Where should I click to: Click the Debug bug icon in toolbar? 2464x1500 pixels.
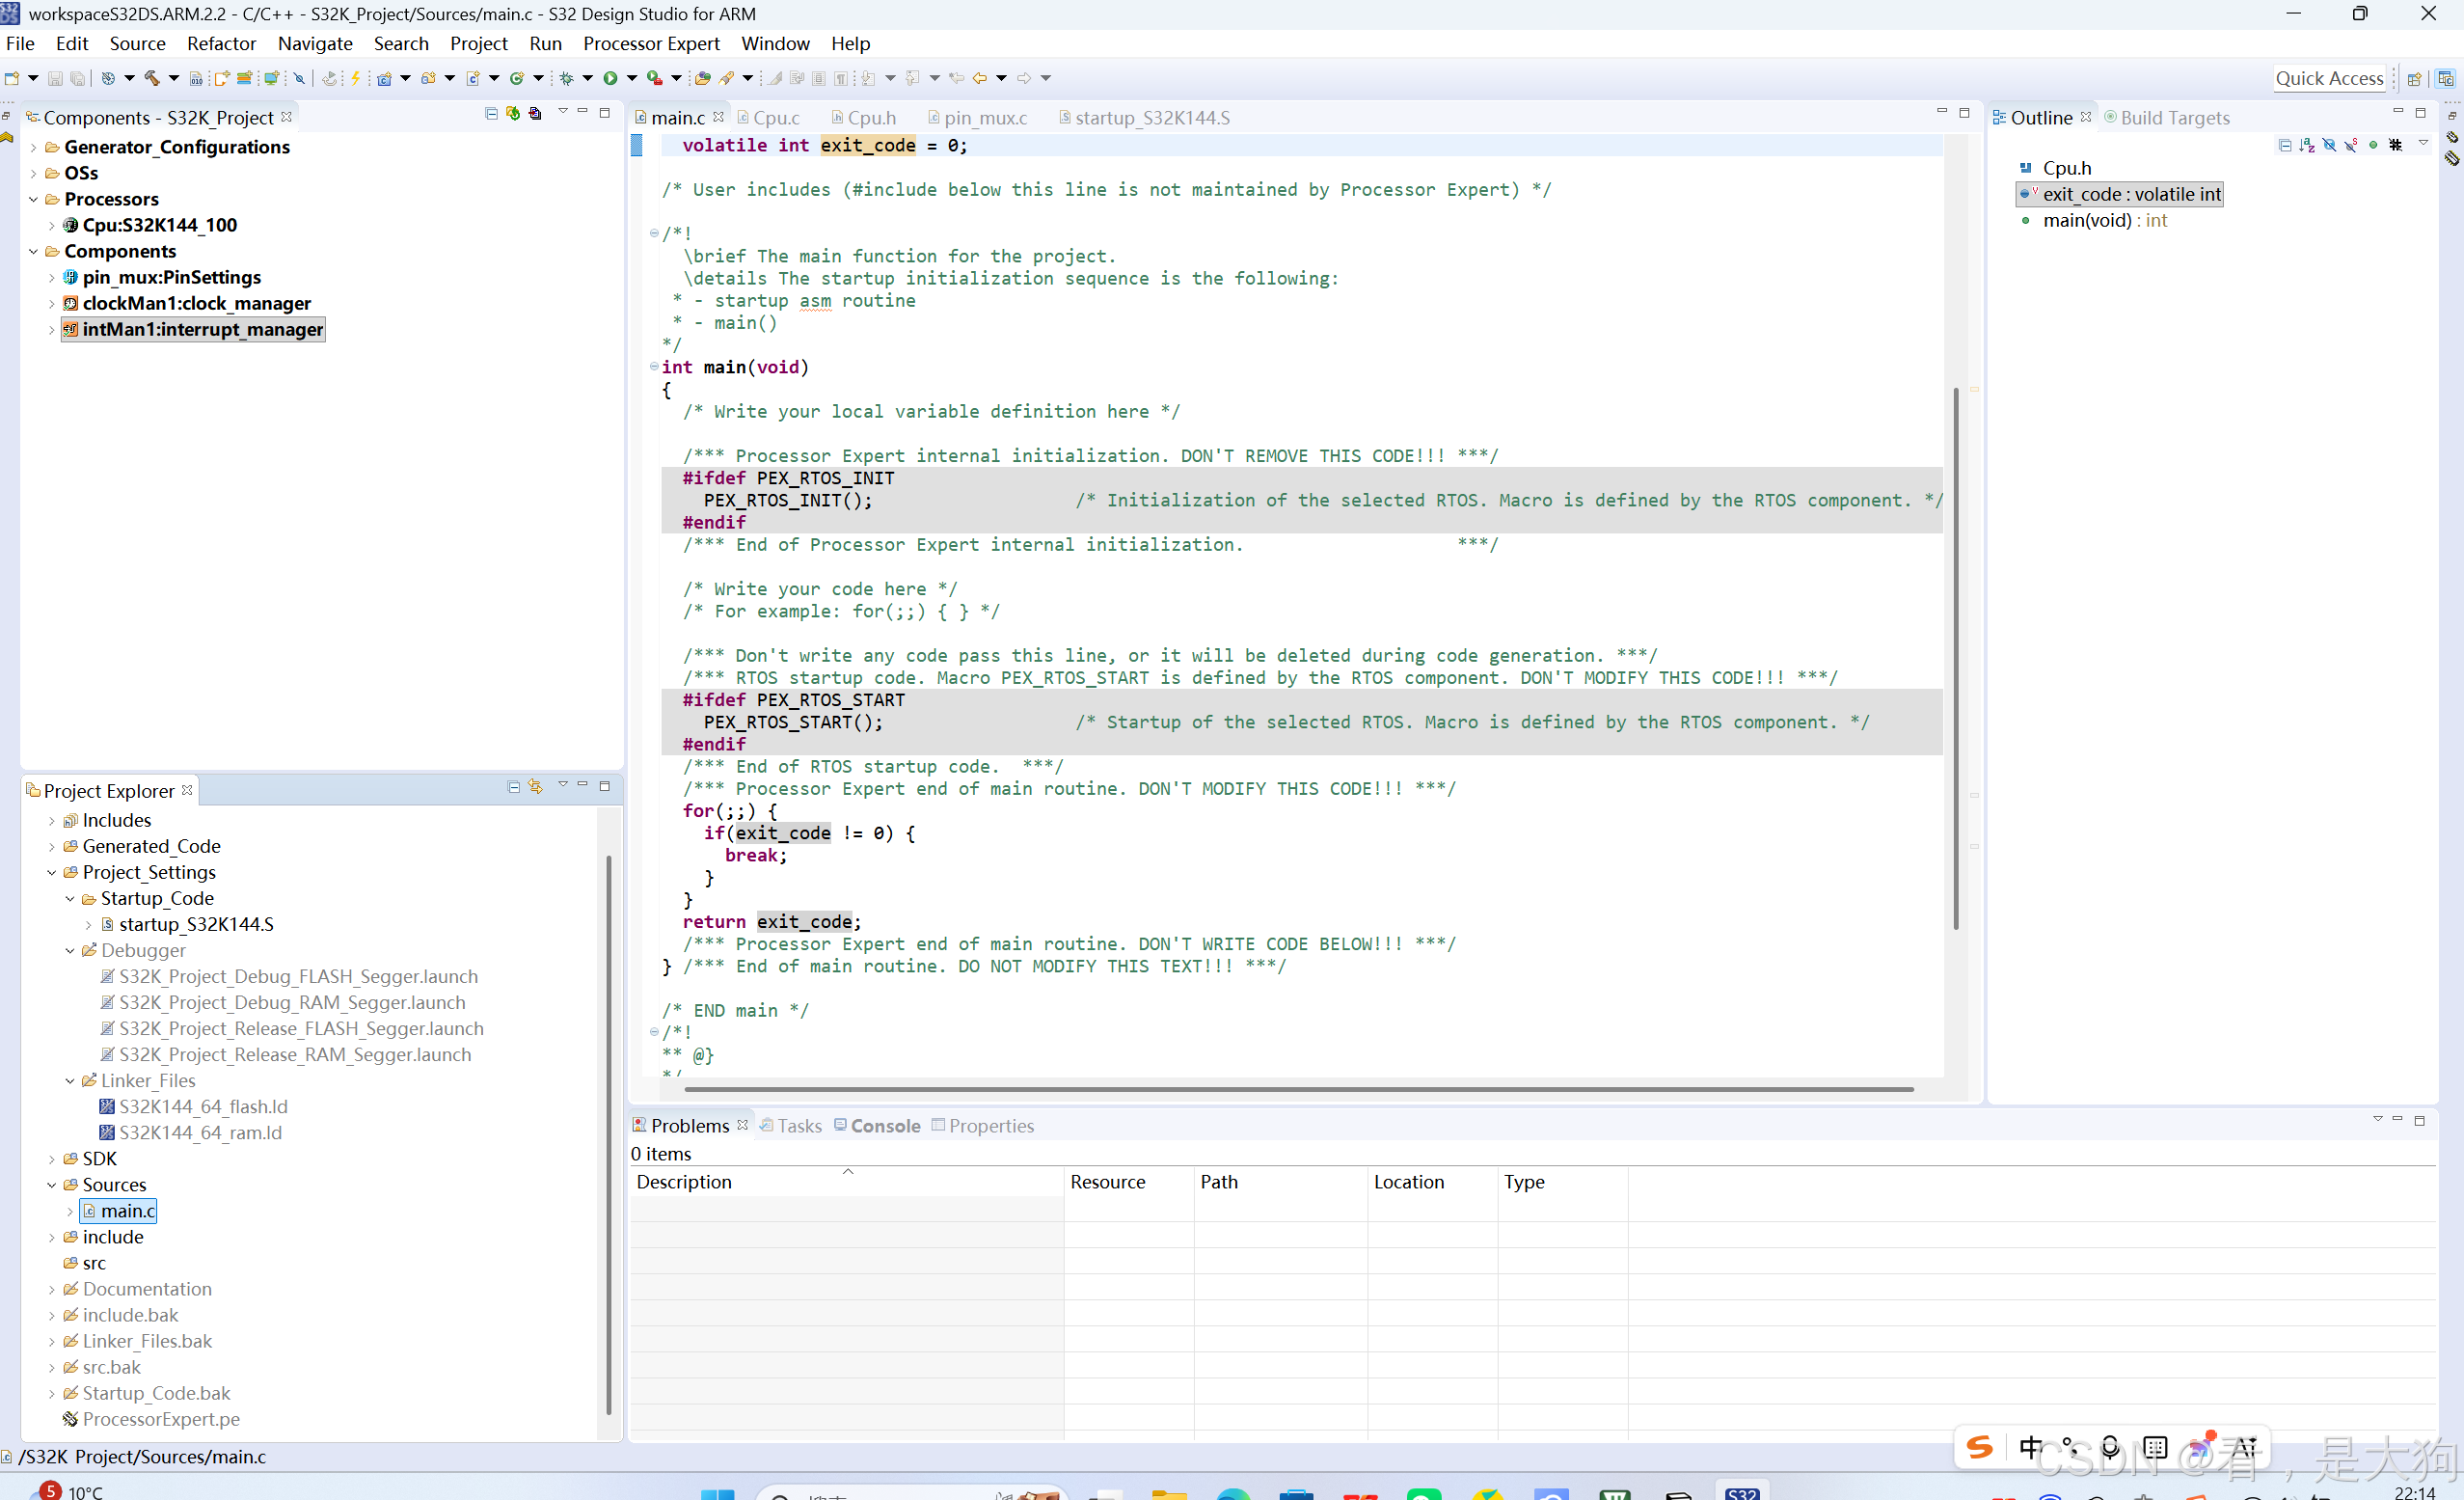(x=566, y=78)
